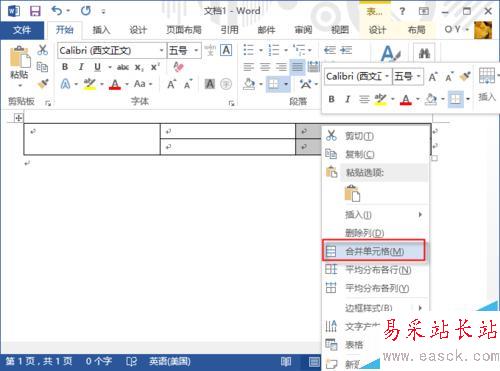Toggle Superscript x² formatting
The image size is (500, 371).
pyautogui.click(x=155, y=67)
